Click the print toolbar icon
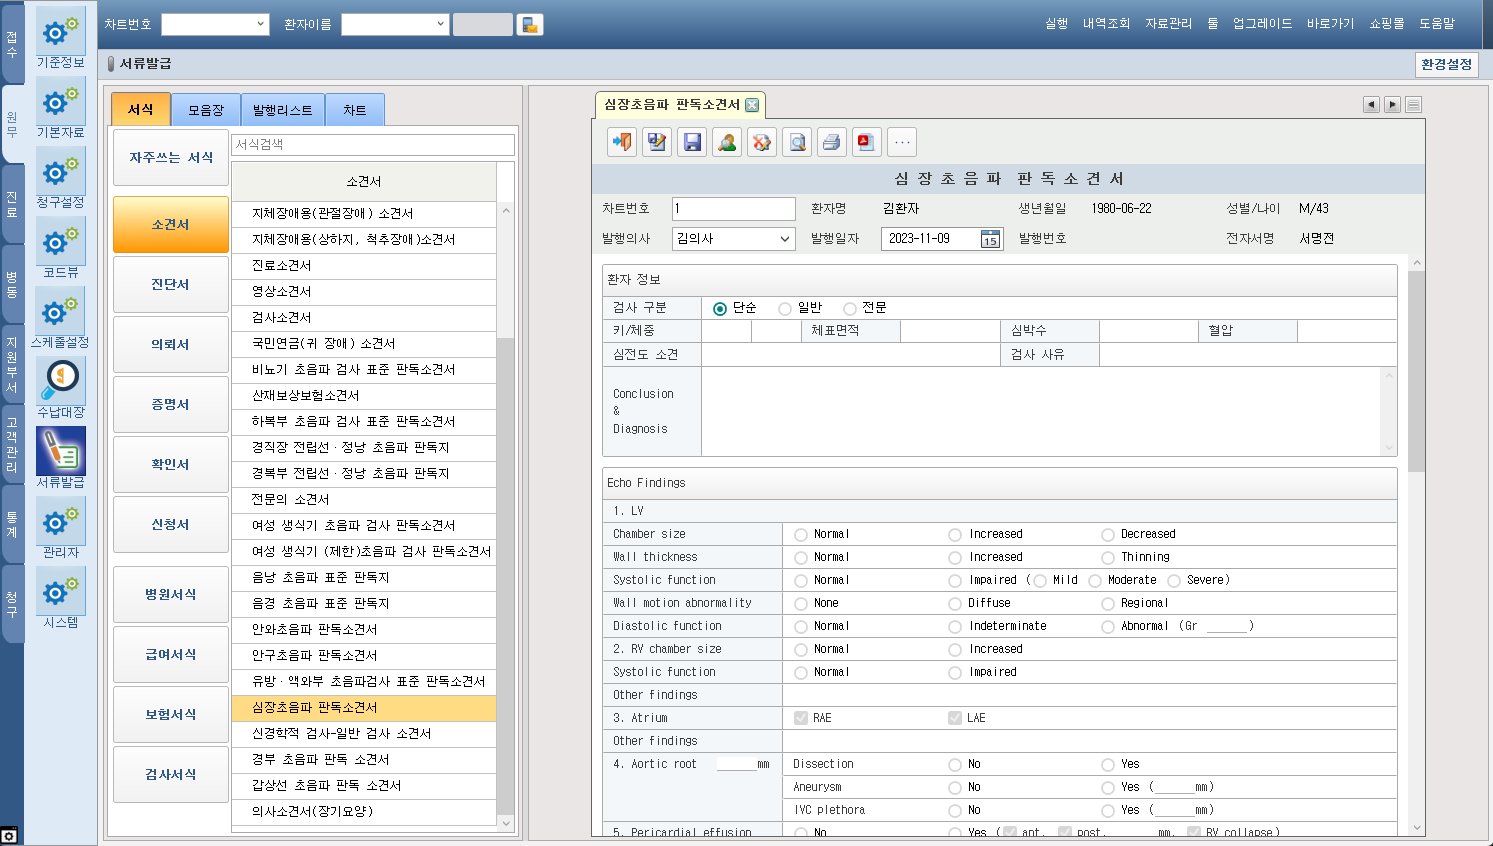 click(831, 142)
